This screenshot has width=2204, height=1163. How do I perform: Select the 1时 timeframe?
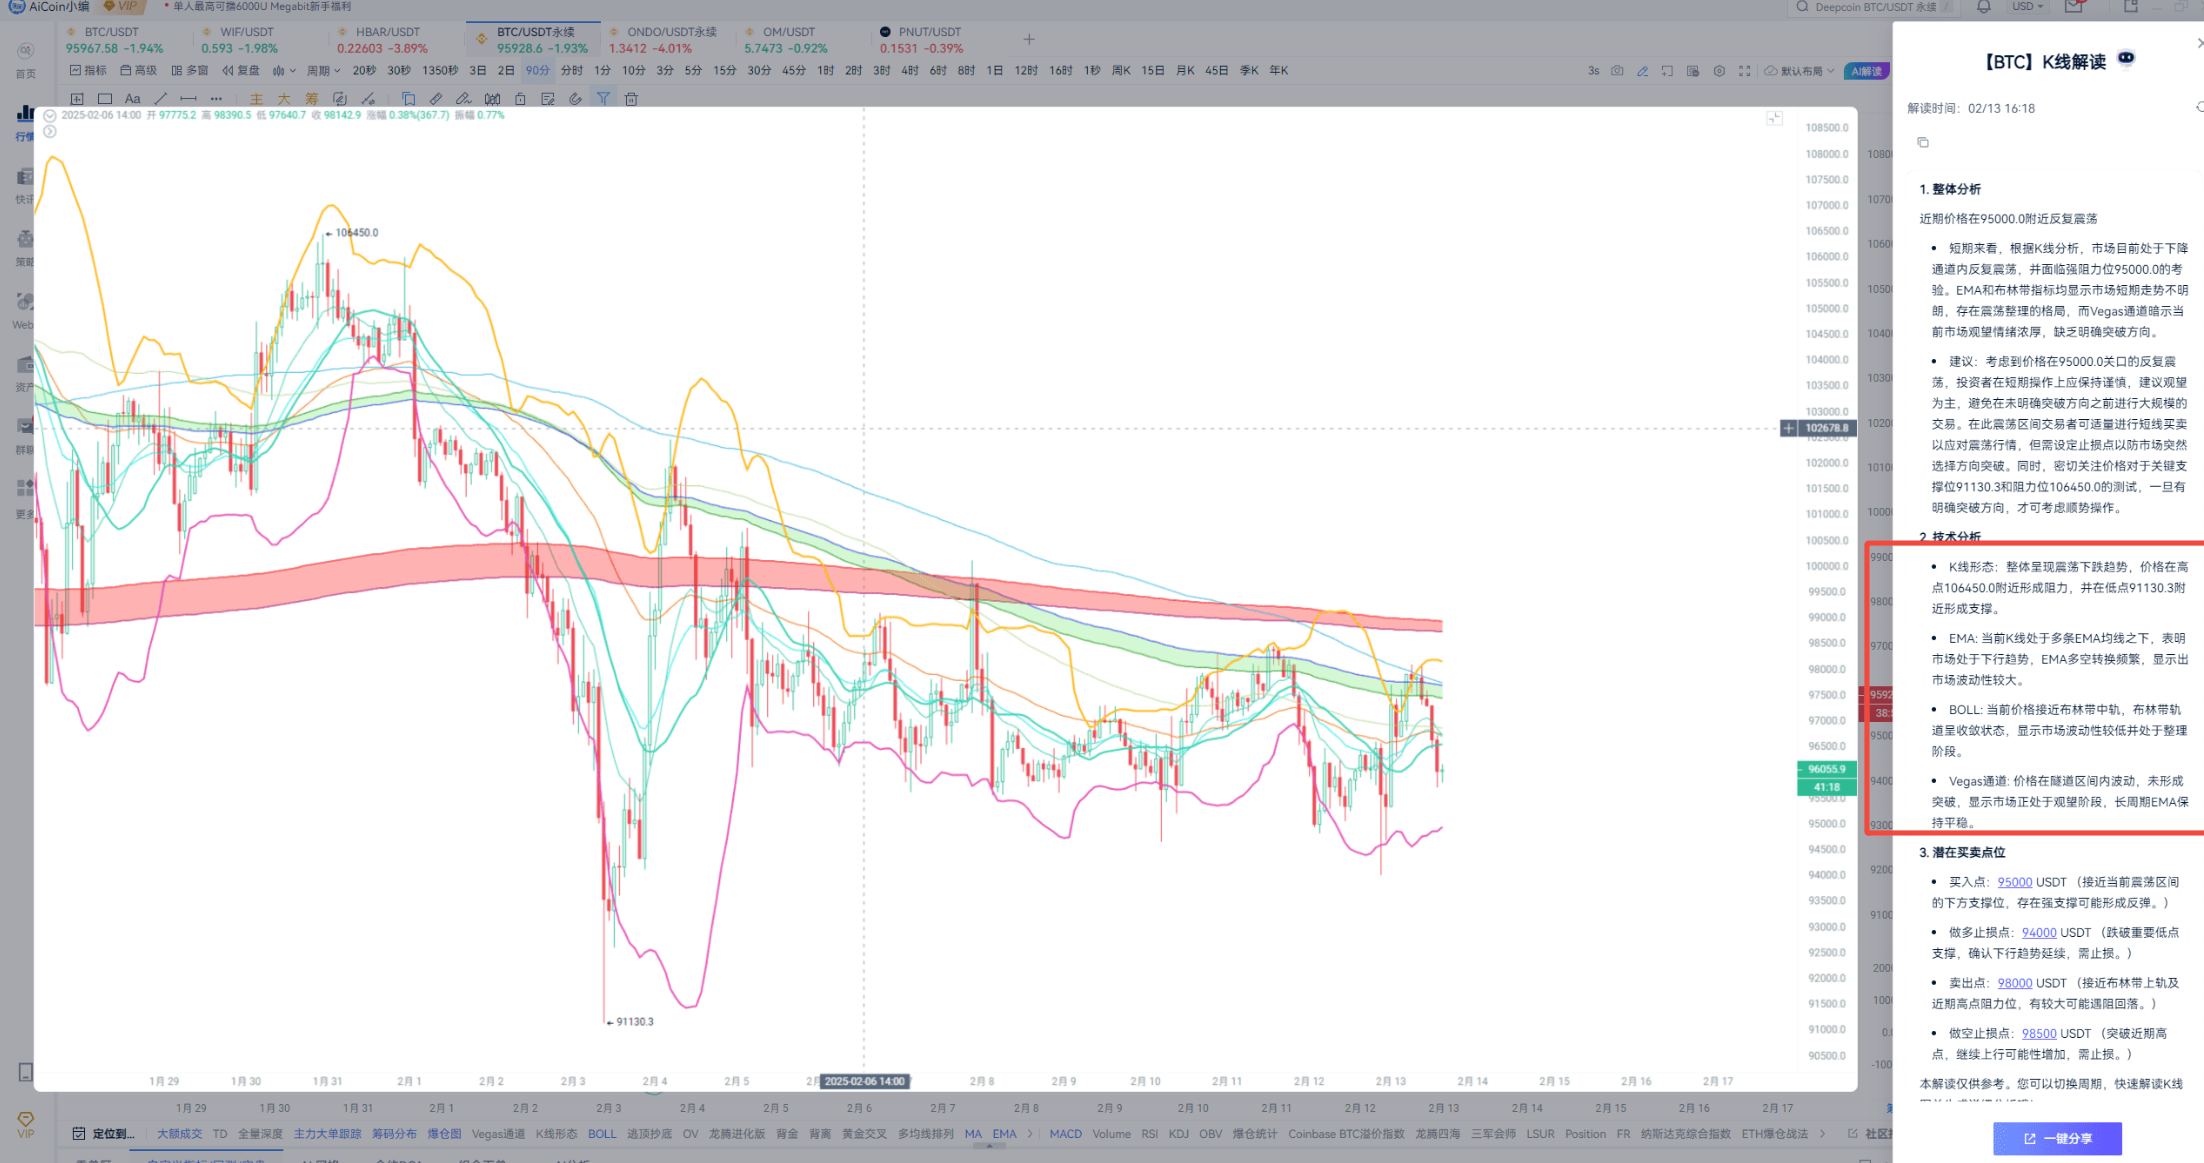[825, 71]
